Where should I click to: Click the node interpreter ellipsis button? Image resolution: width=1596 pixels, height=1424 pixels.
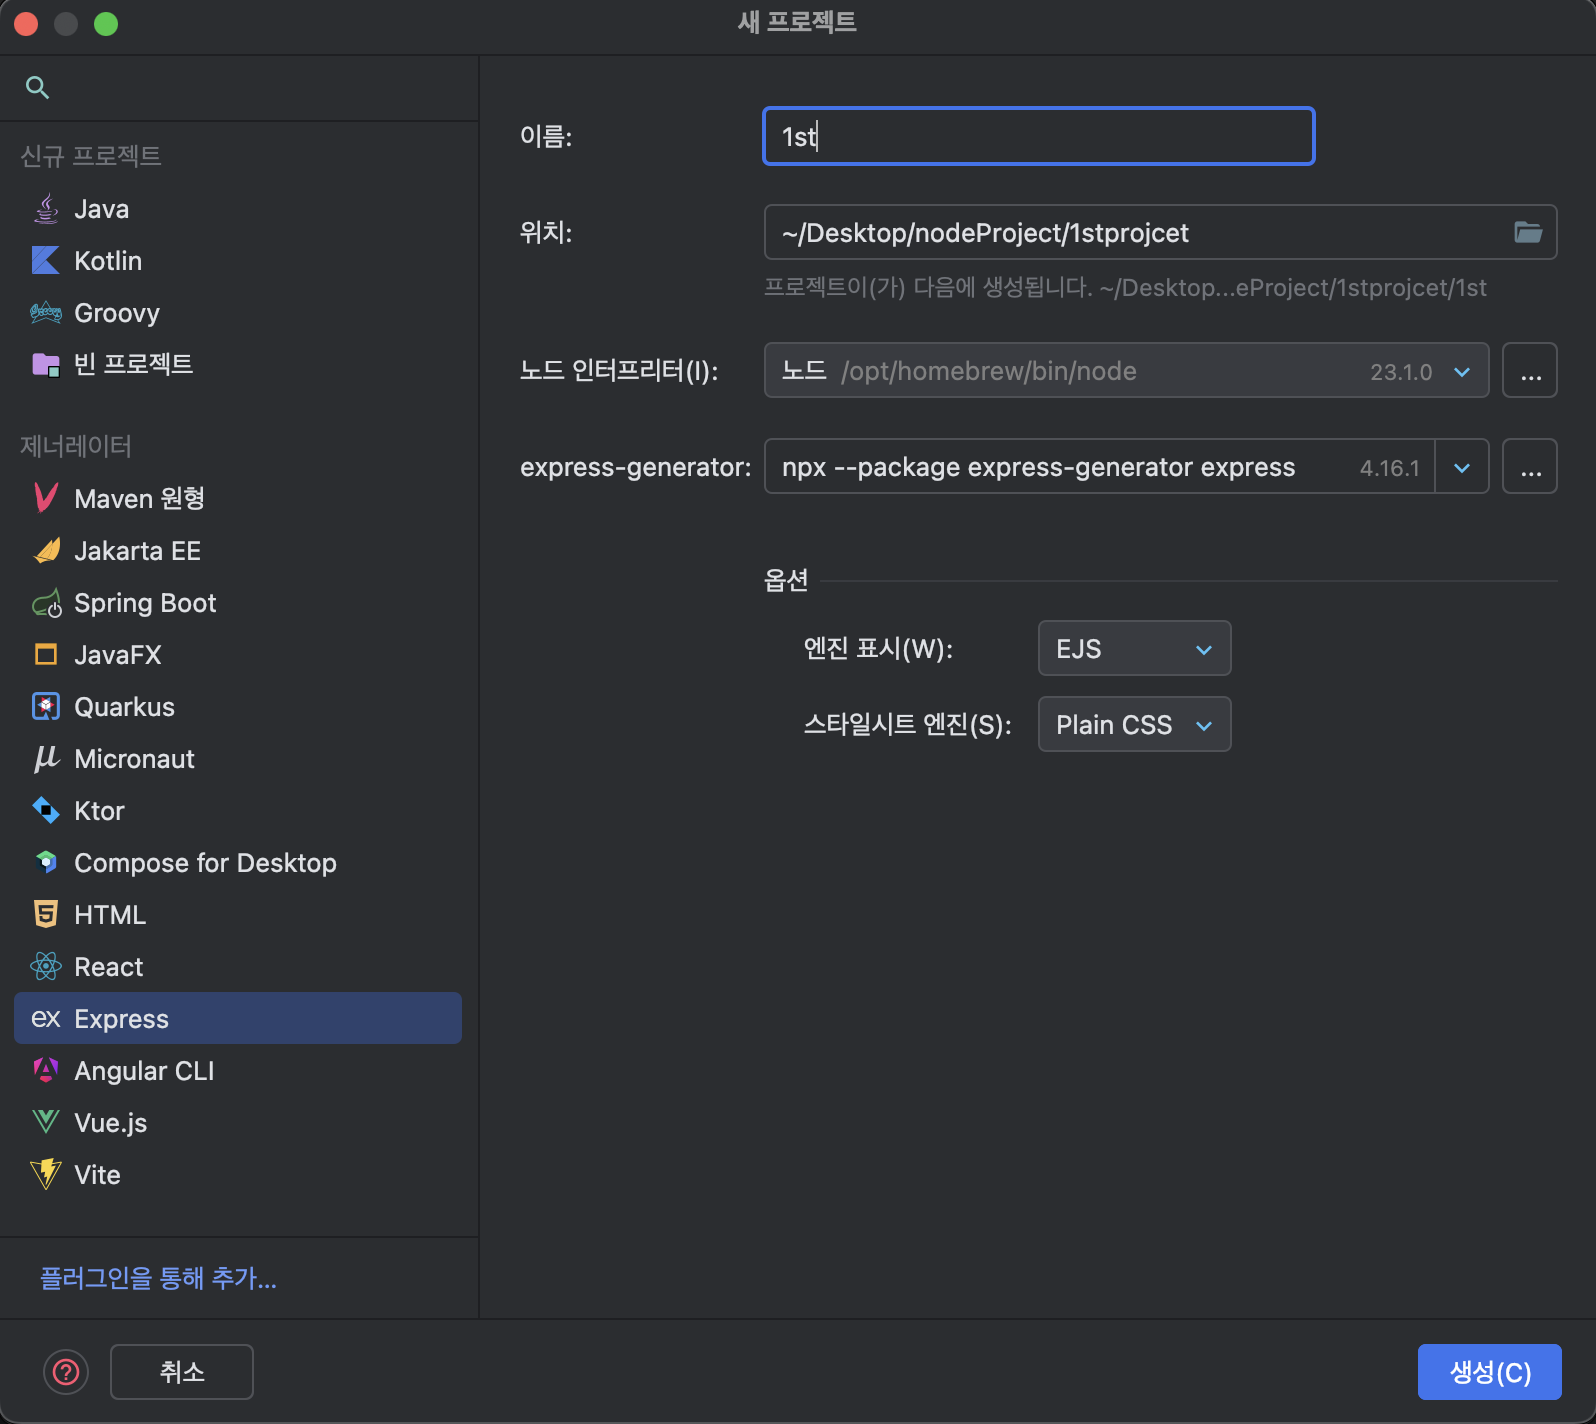point(1530,371)
